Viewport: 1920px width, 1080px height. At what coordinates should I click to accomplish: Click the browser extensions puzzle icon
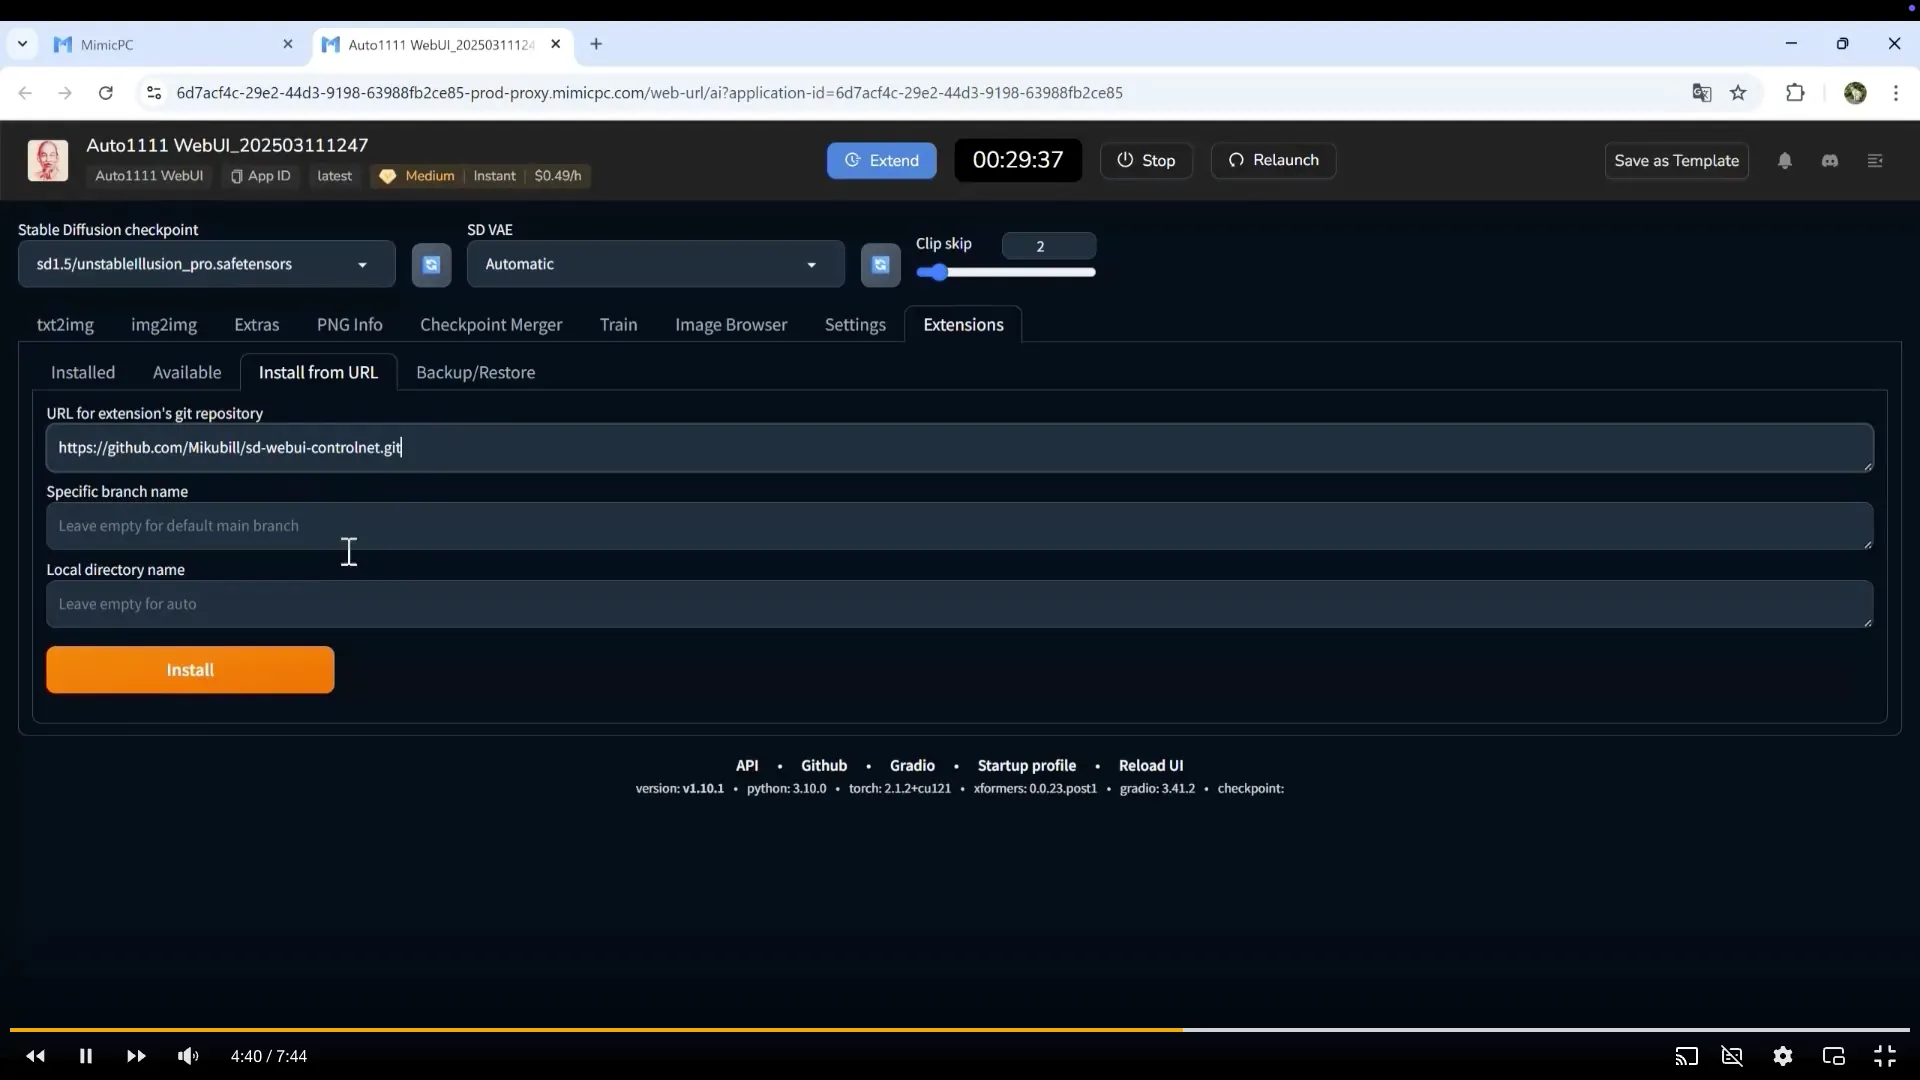point(1795,93)
